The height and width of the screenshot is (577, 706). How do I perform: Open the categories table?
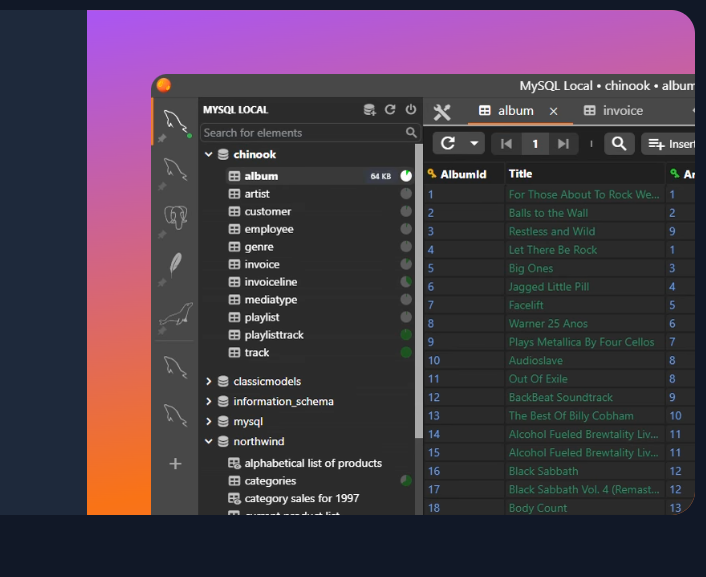click(x=319, y=481)
